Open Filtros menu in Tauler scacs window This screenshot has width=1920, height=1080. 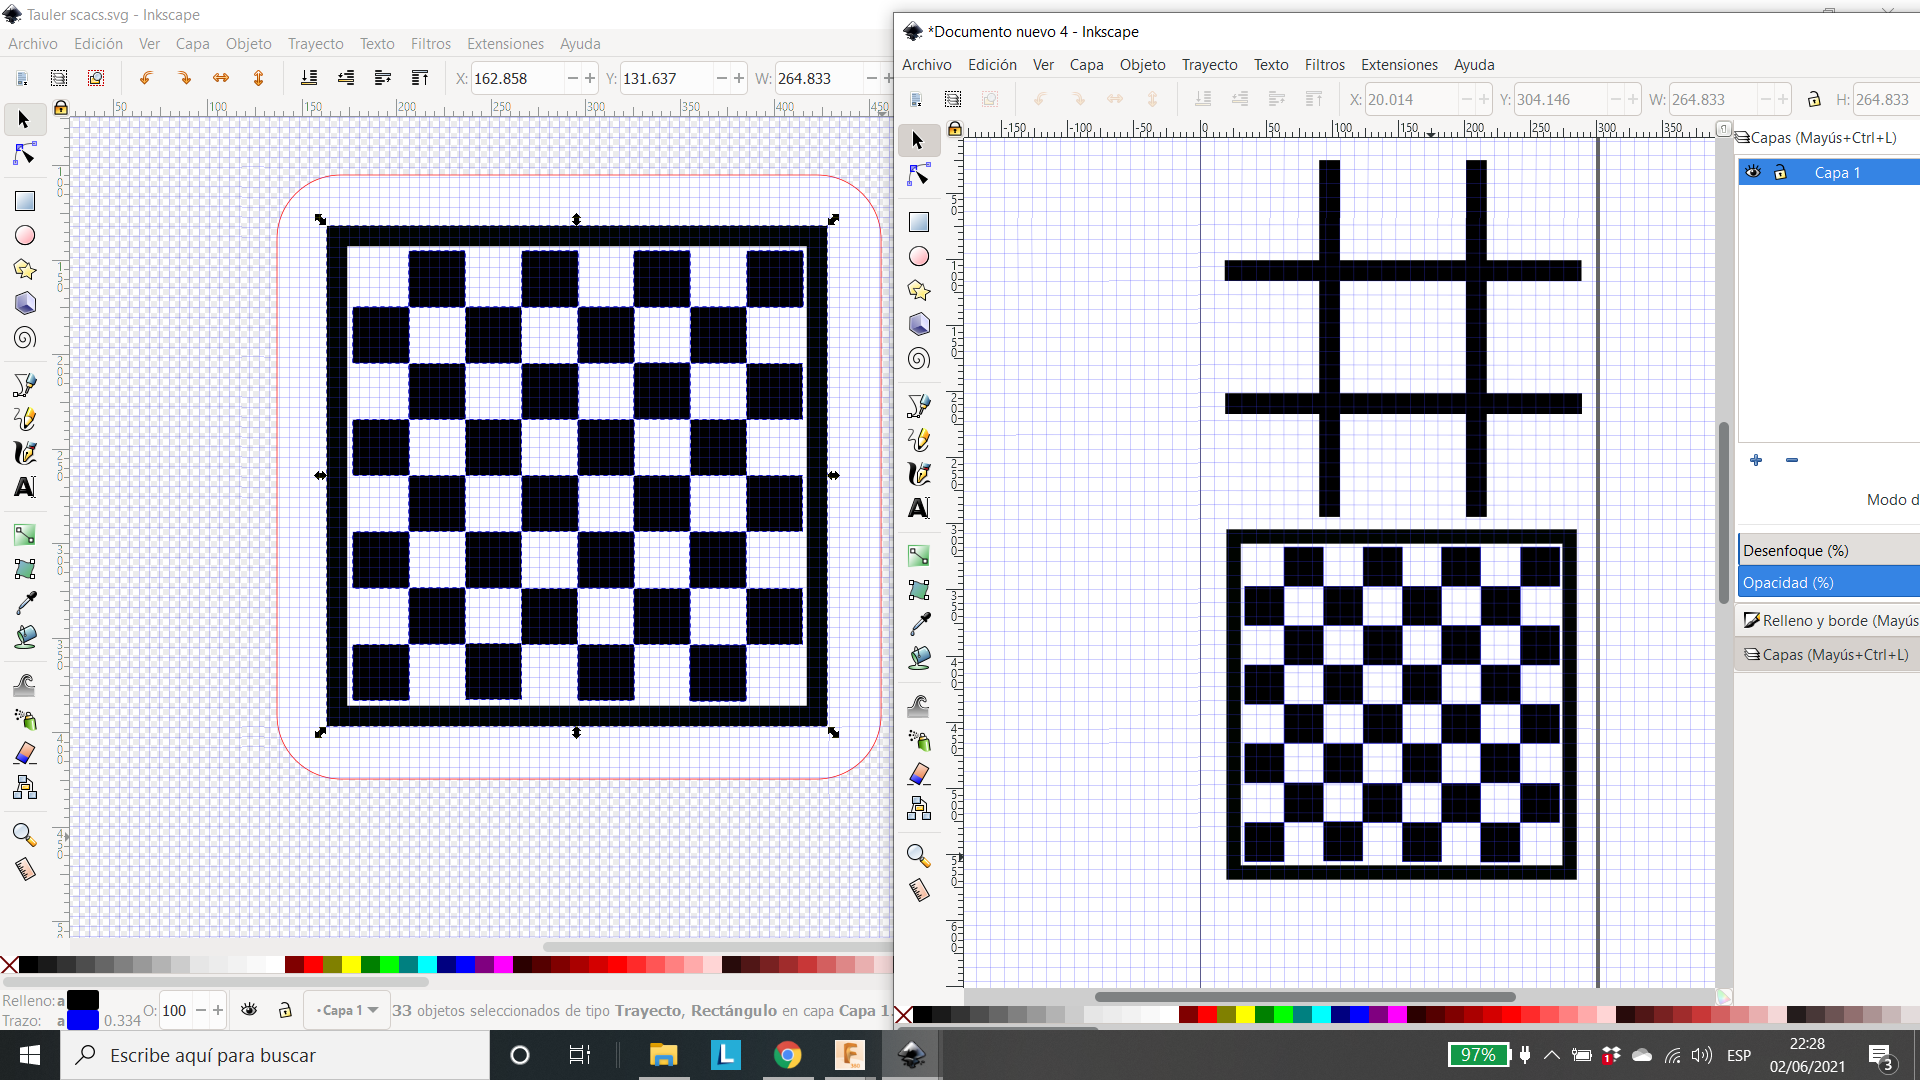point(430,43)
